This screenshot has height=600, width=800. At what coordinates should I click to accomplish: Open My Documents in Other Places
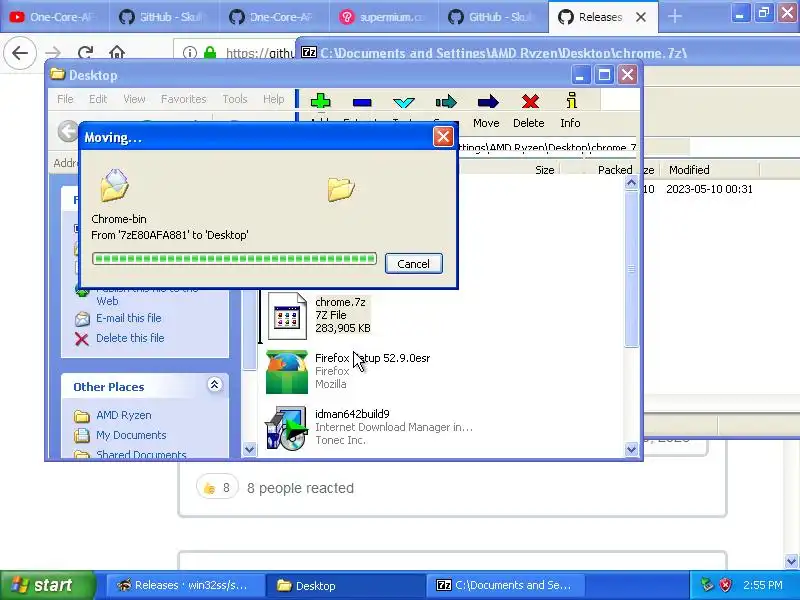pyautogui.click(x=131, y=435)
